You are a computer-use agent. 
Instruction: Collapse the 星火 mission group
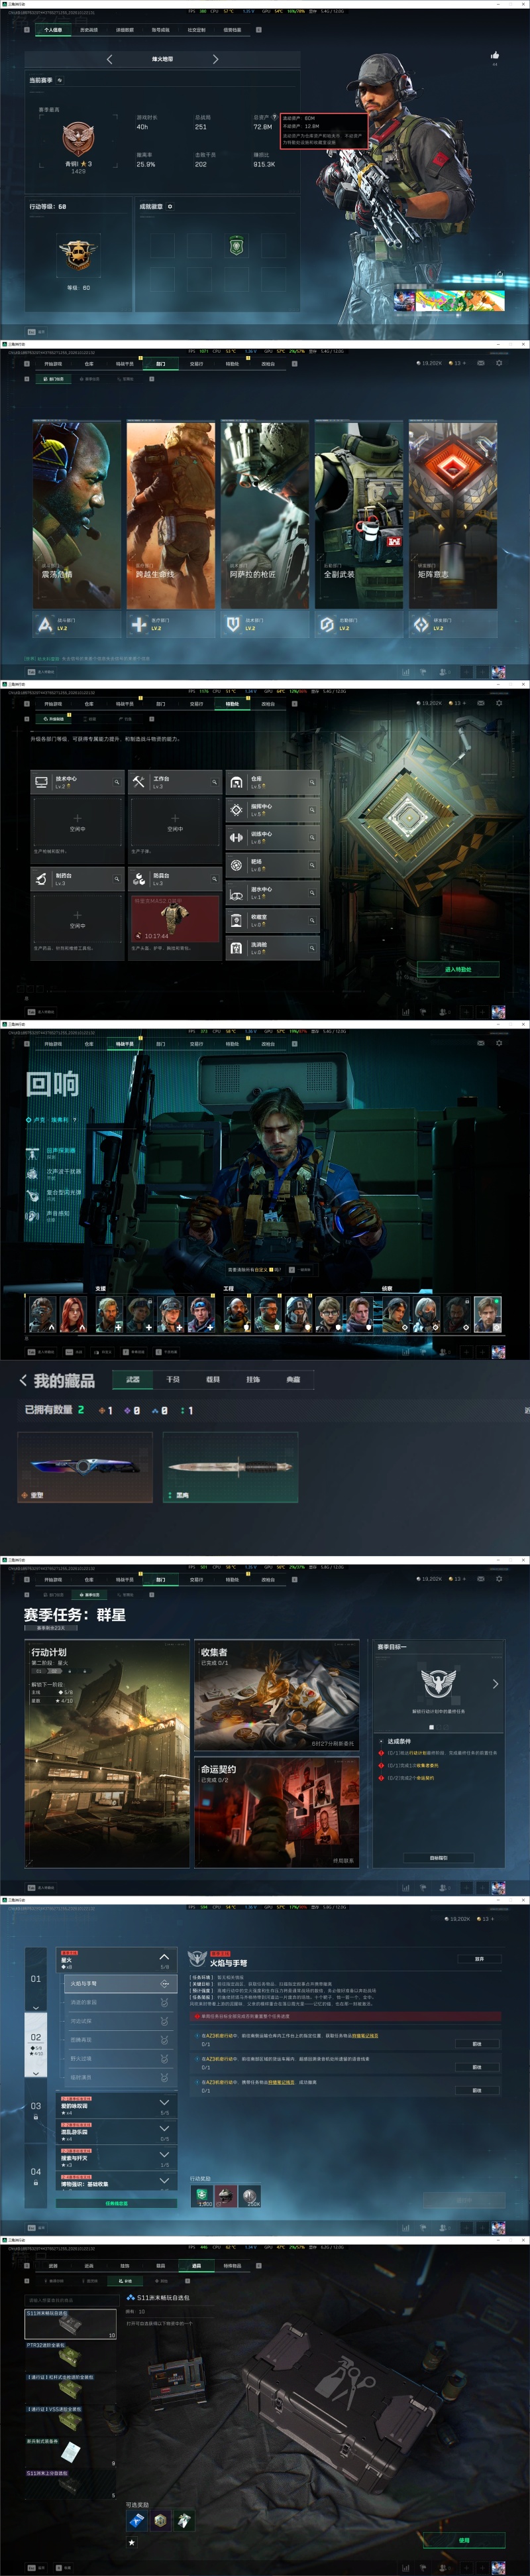pyautogui.click(x=164, y=1957)
